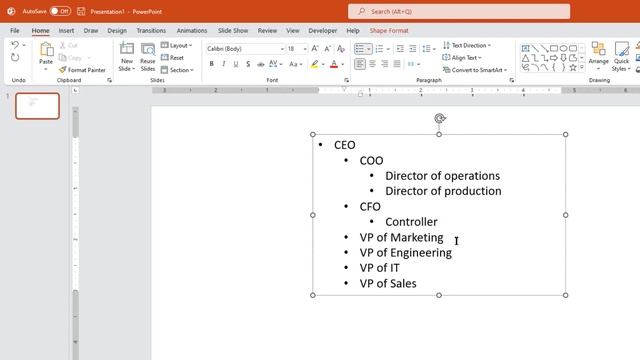Switch to the Review tab
640x360 pixels.
(267, 31)
